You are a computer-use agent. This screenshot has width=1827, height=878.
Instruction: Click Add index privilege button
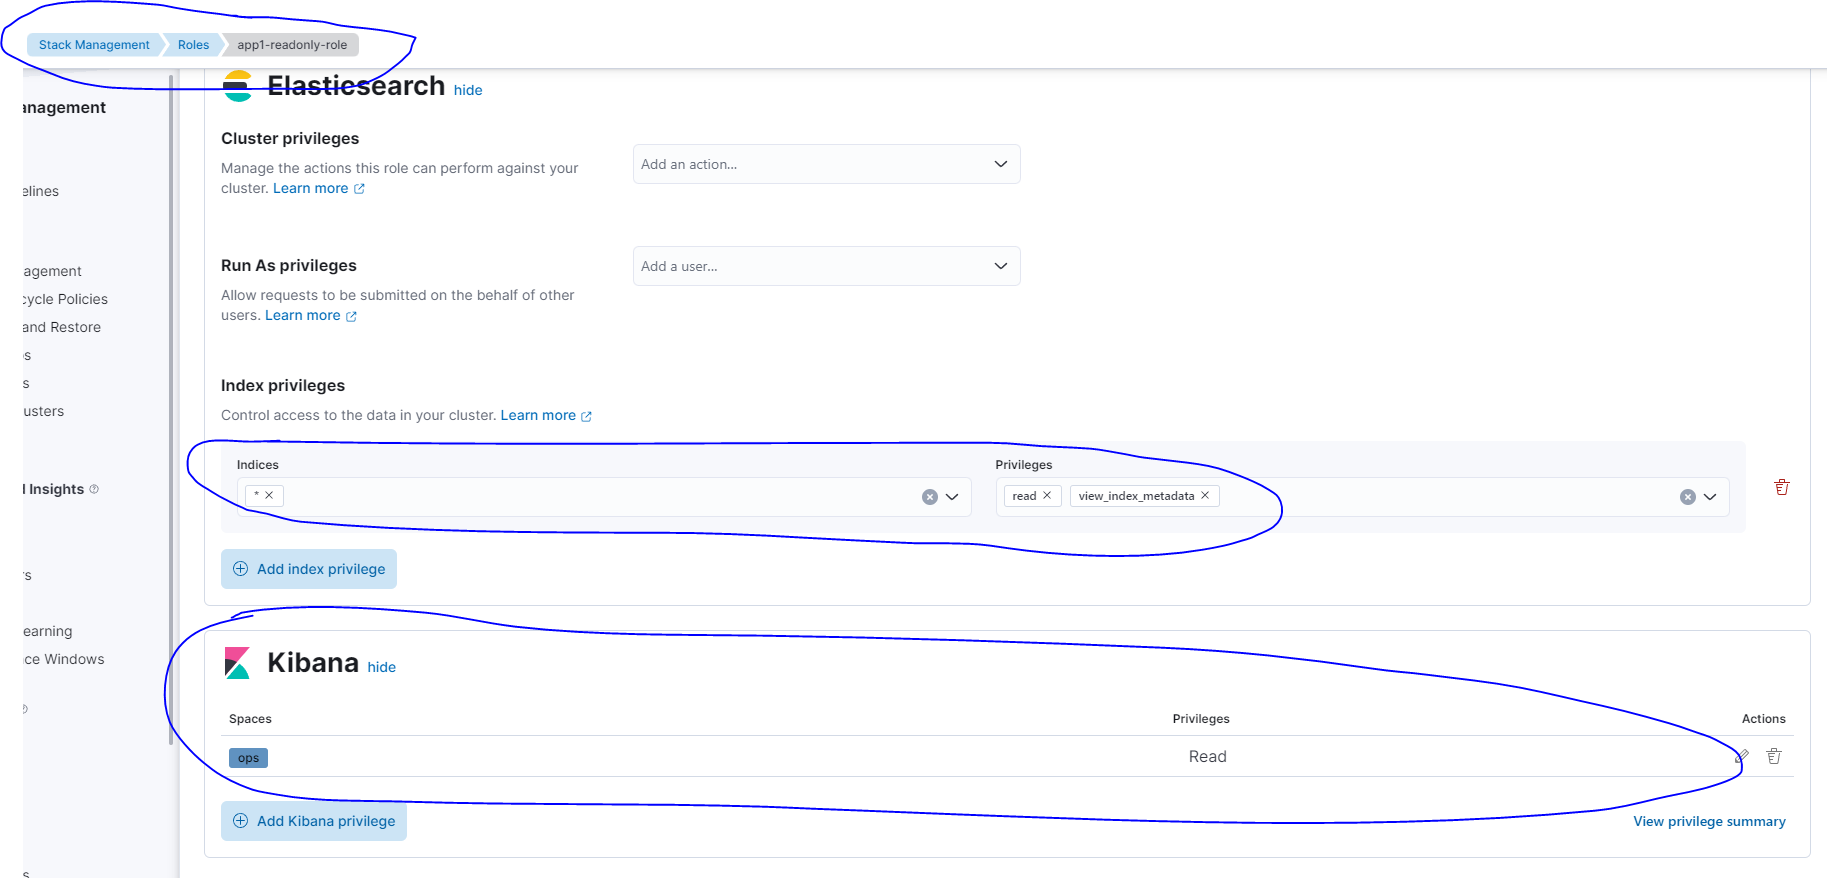coord(309,569)
